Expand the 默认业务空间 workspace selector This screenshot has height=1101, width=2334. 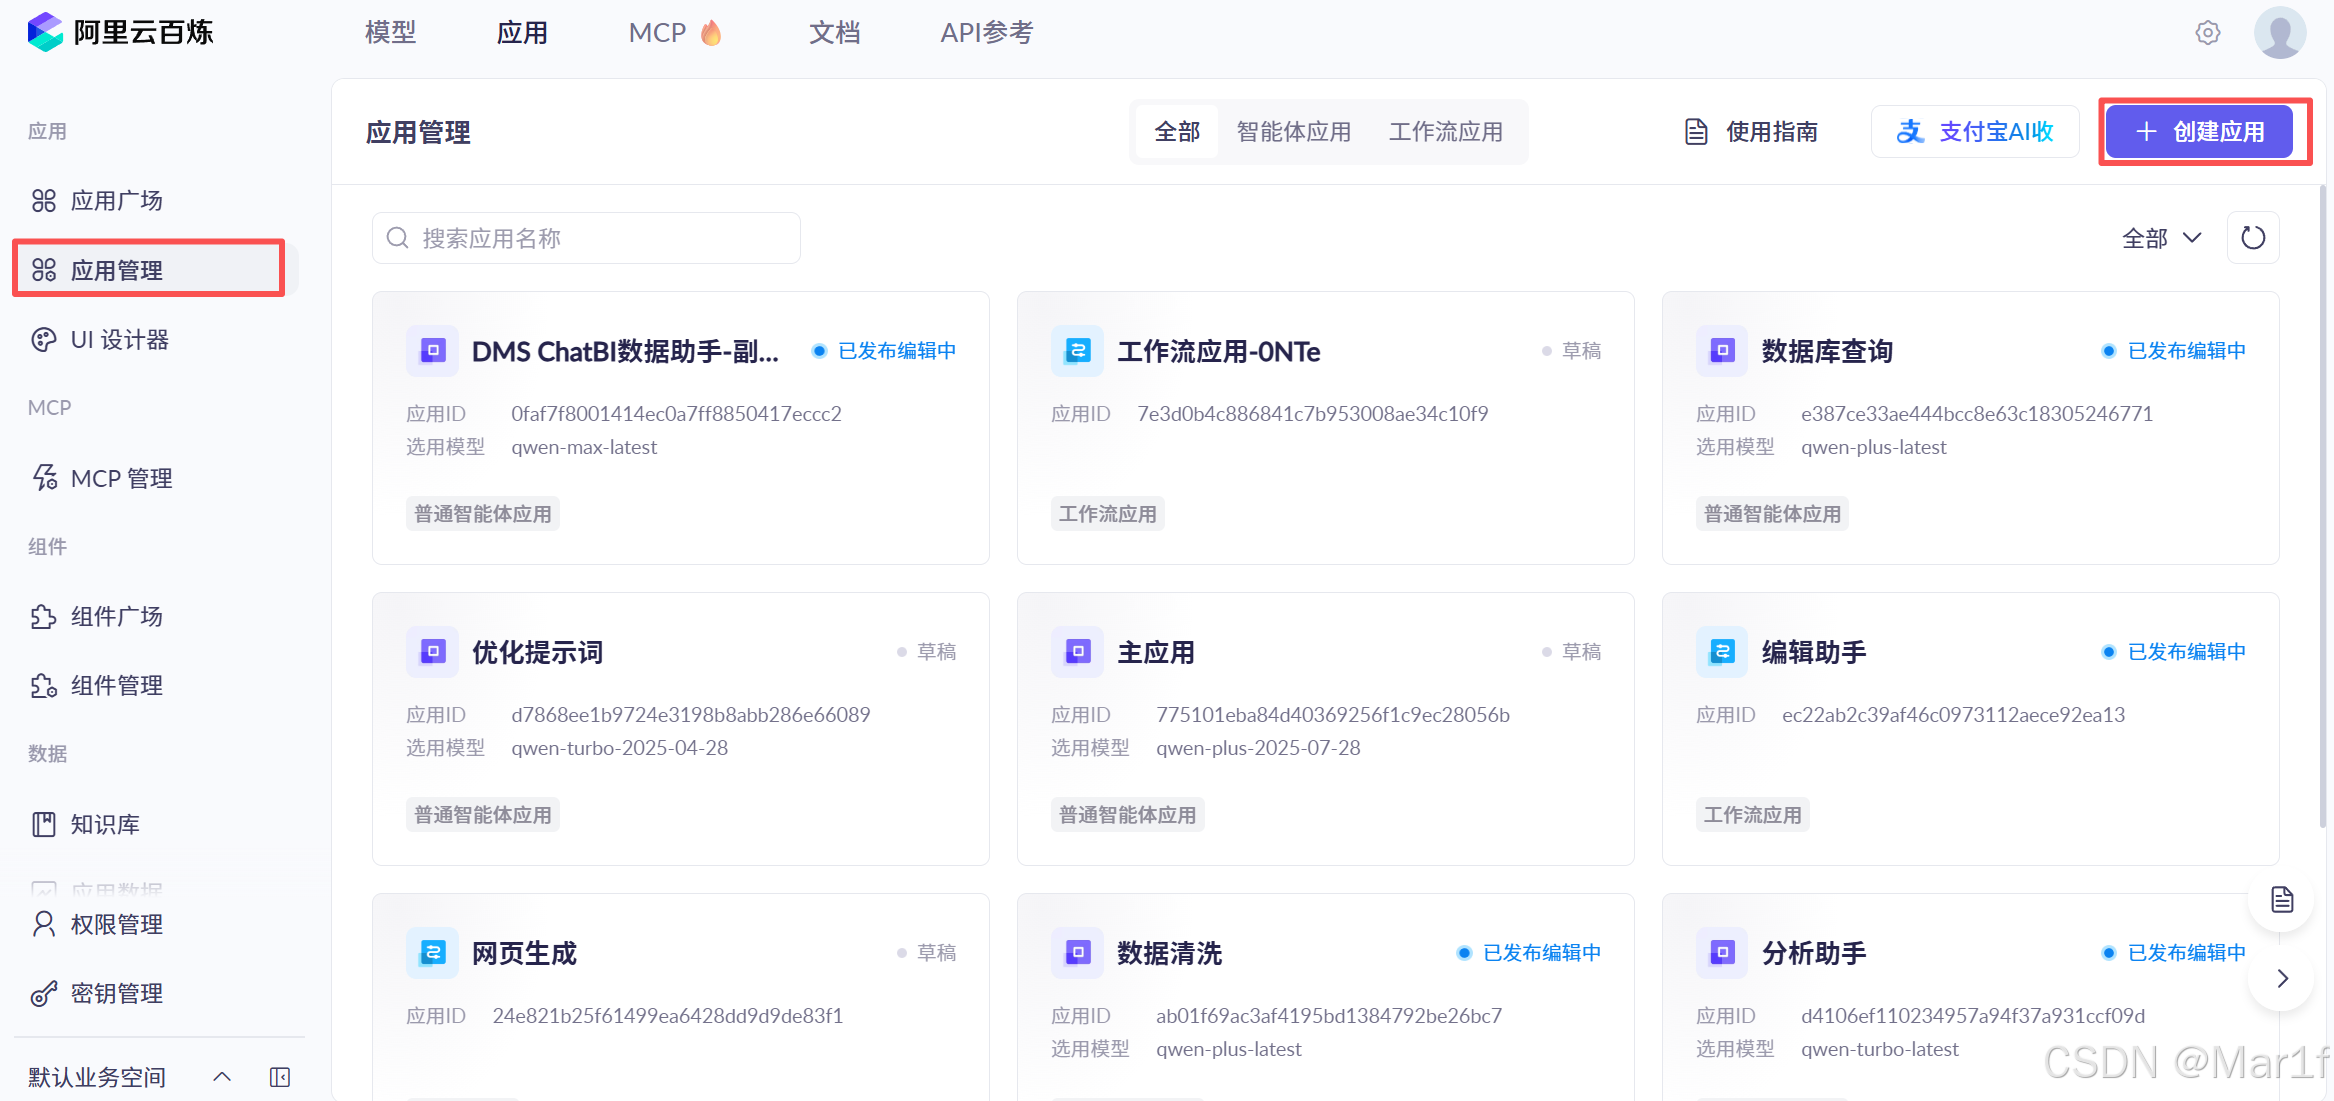pos(130,1077)
